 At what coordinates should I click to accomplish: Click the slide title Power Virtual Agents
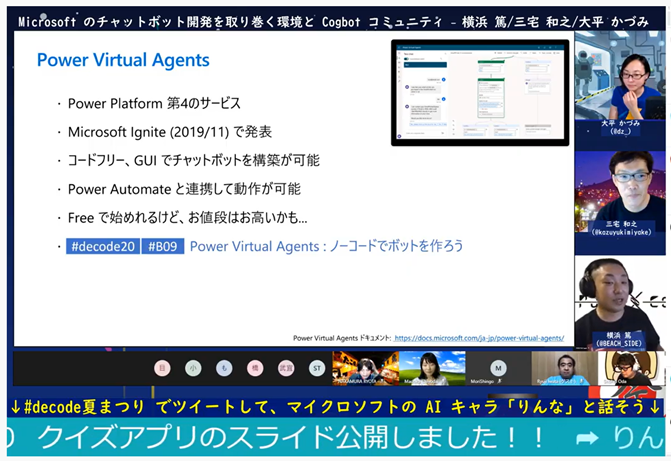point(123,60)
